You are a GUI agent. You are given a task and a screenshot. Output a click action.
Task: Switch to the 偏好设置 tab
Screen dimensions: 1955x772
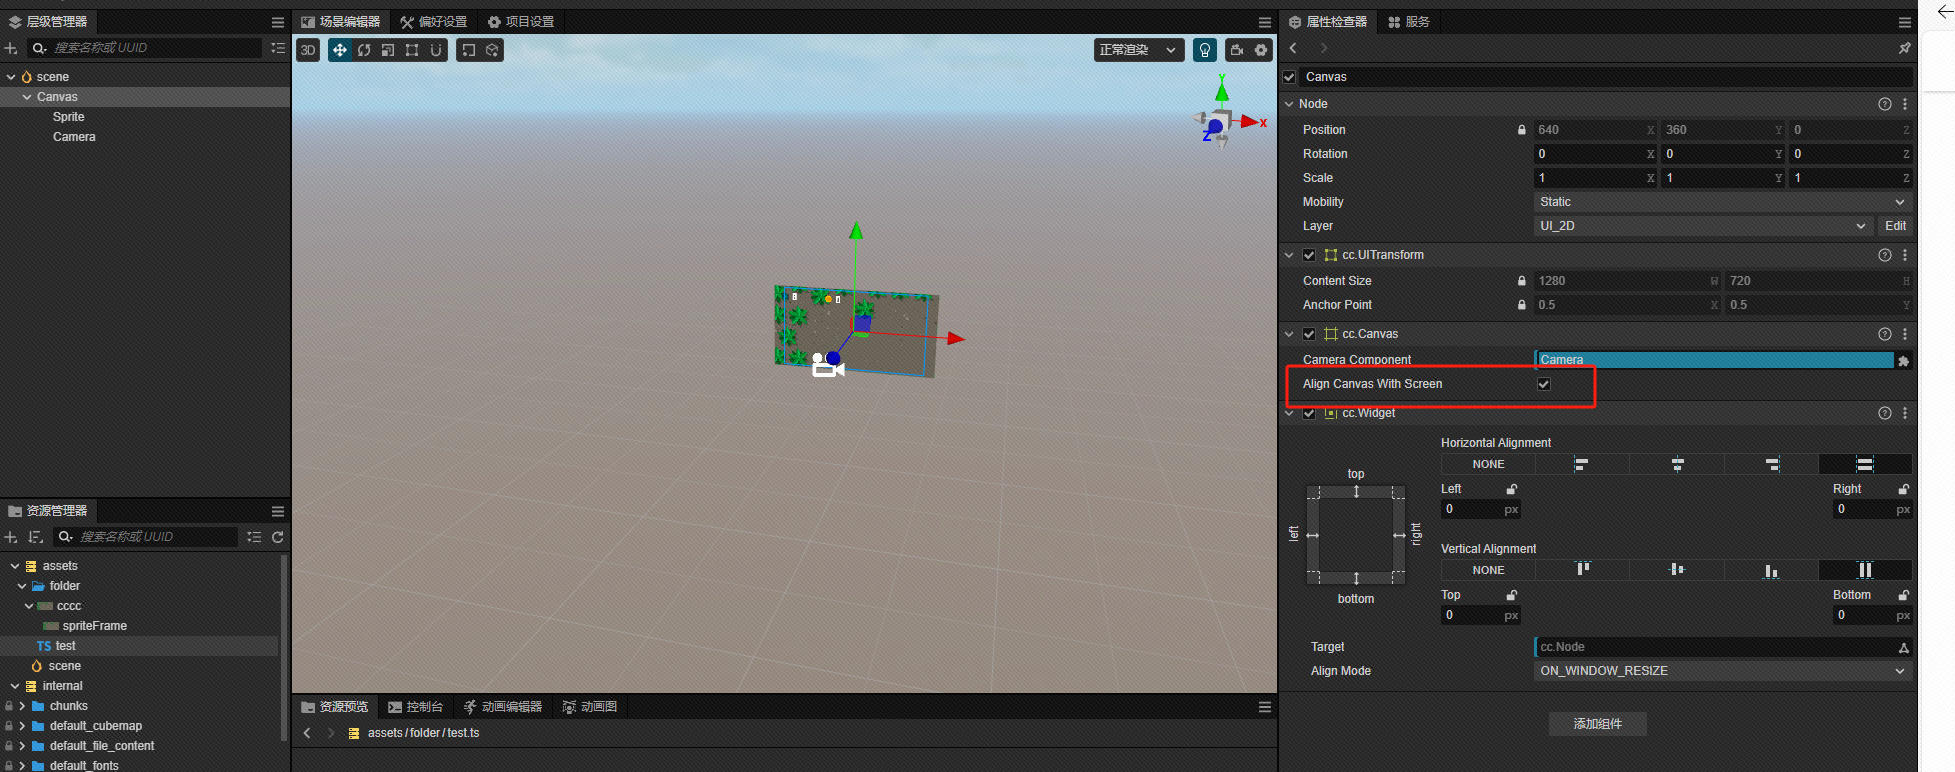434,22
